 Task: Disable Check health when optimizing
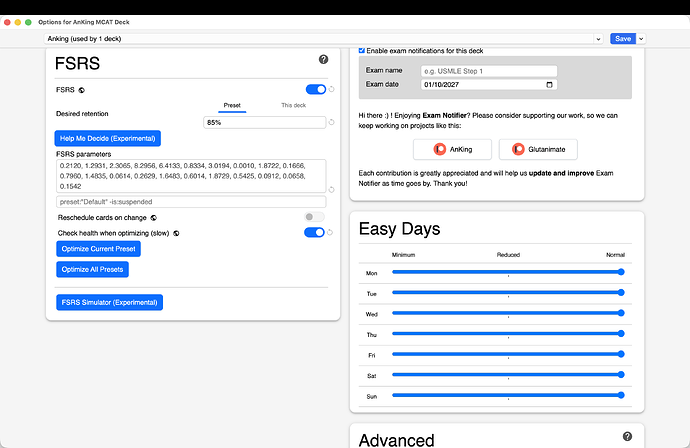point(314,232)
